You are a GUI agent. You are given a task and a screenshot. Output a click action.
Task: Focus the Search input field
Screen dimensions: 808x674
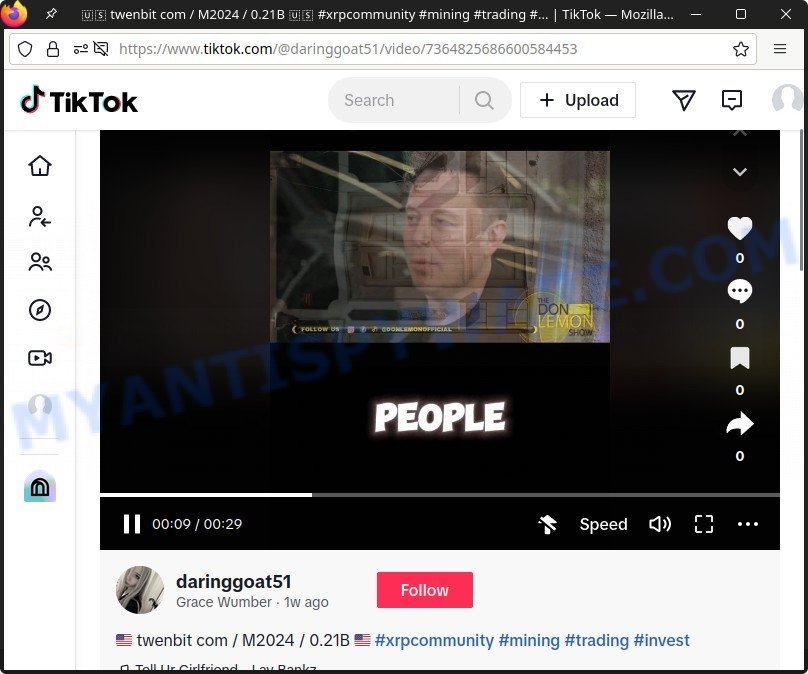point(396,100)
